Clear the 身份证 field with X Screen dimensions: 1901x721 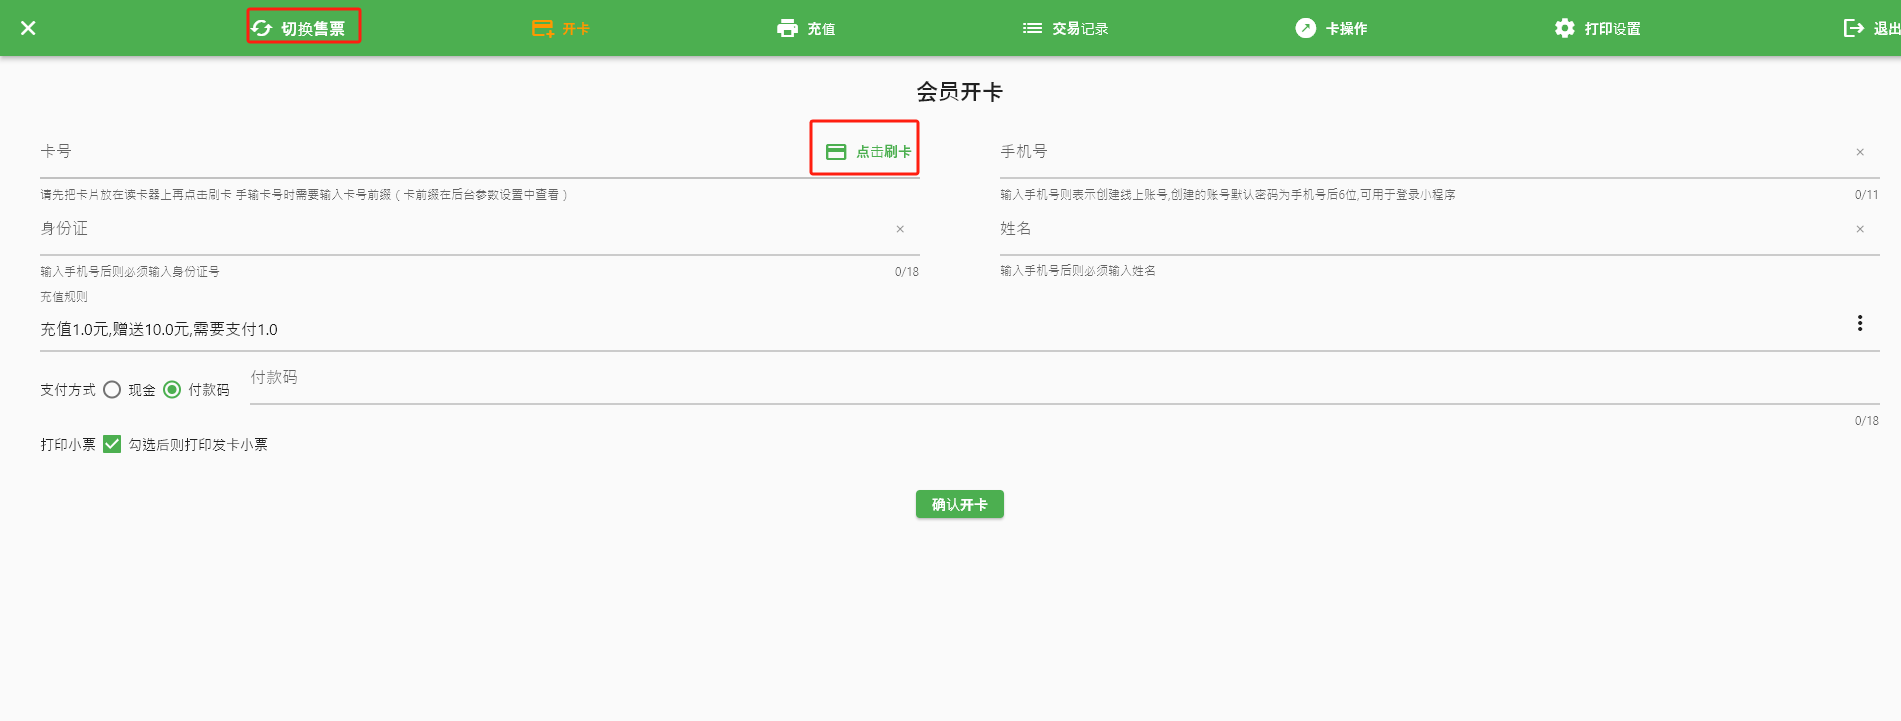pyautogui.click(x=899, y=229)
